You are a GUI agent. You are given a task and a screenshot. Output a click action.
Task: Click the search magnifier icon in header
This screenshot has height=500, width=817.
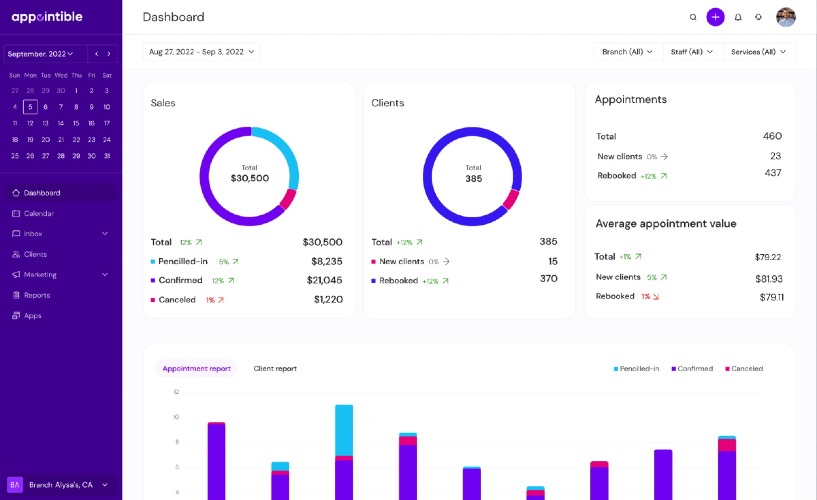coord(693,17)
